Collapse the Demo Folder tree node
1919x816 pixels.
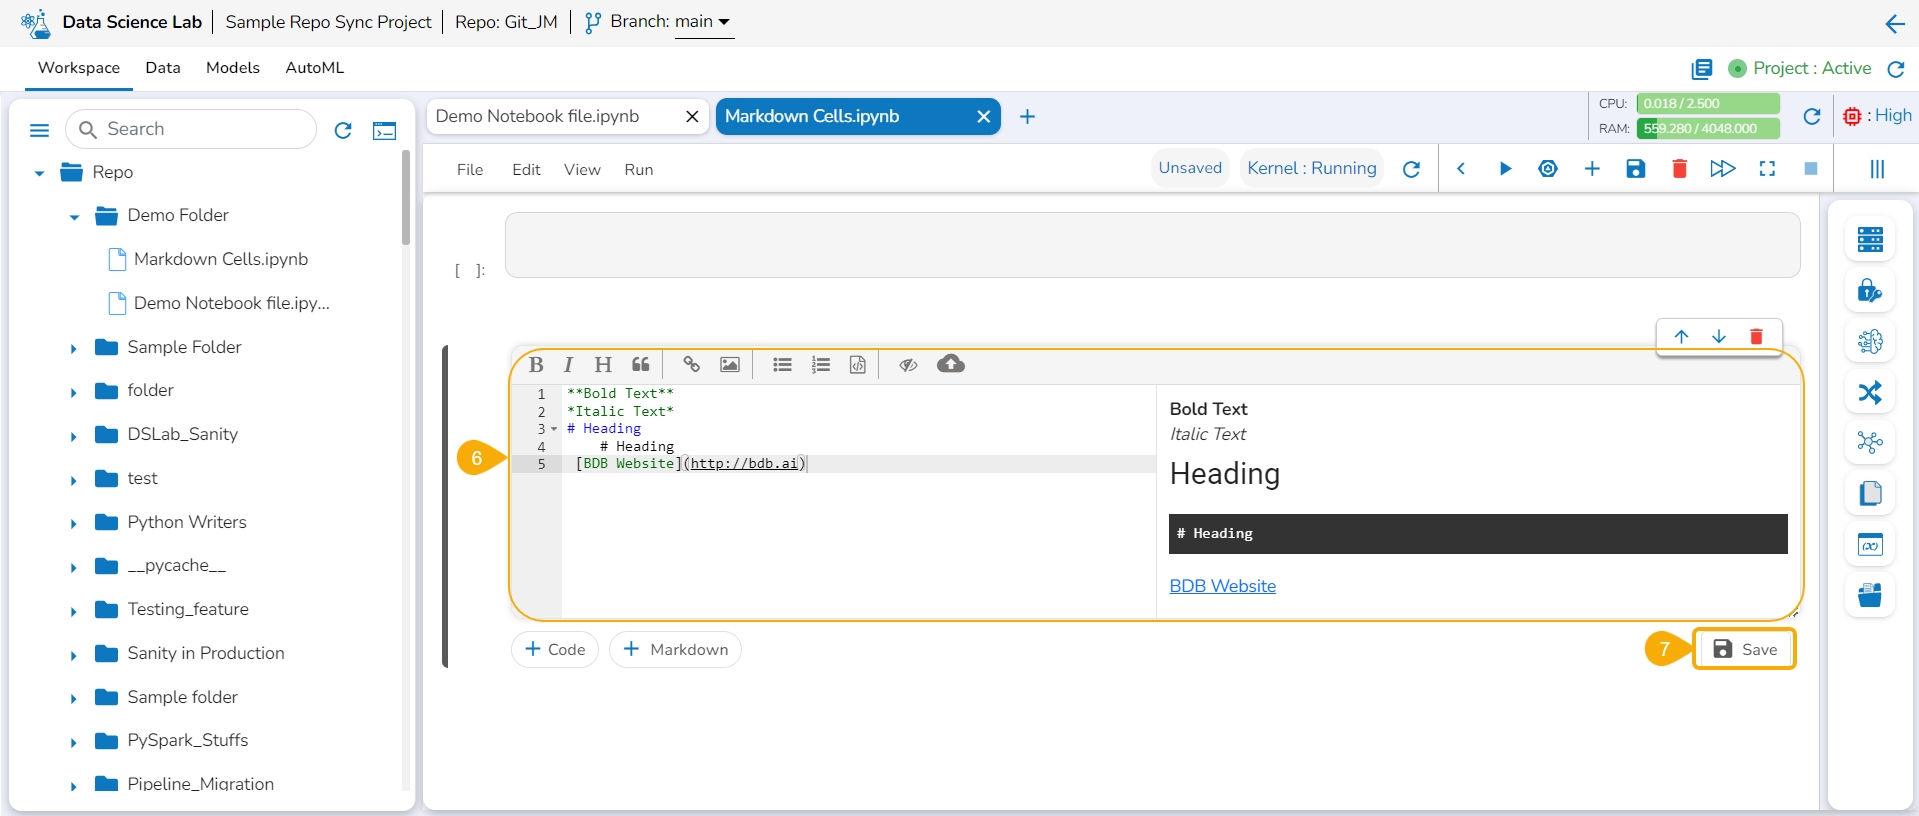(x=74, y=217)
